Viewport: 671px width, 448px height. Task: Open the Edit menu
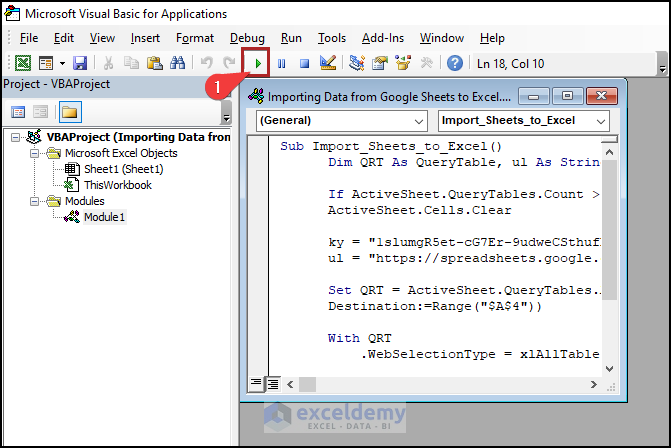point(64,38)
